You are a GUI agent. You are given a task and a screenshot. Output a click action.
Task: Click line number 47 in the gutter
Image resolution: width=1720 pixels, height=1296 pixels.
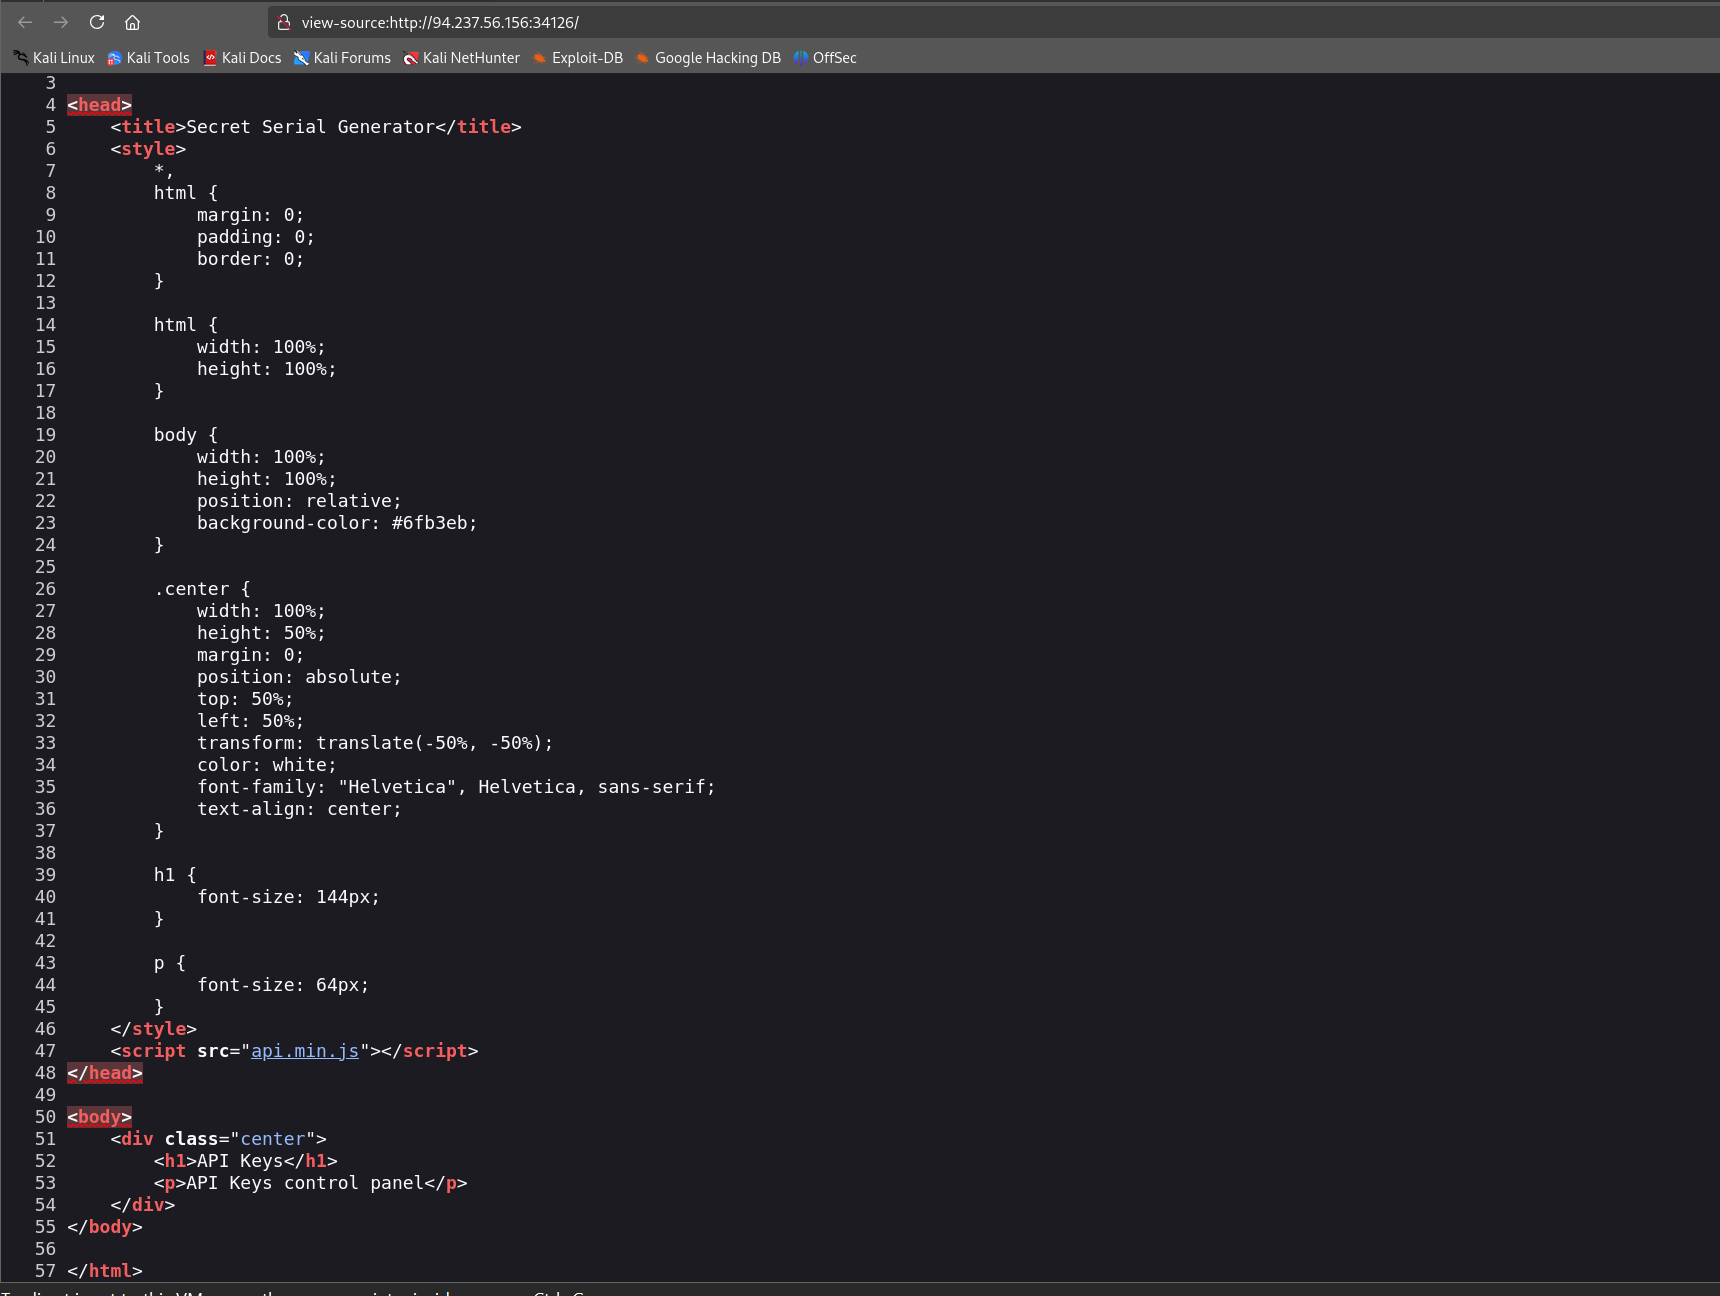tap(46, 1051)
